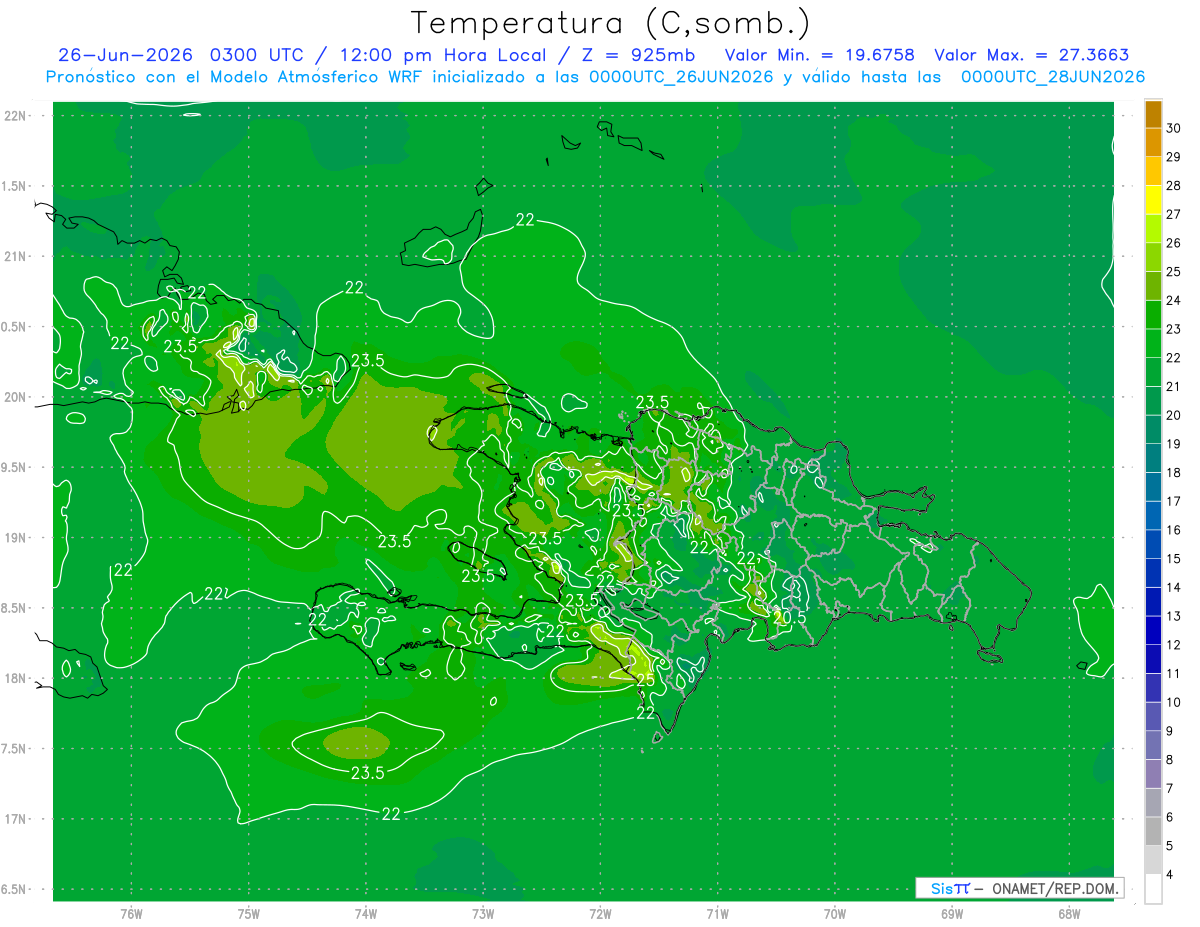Select the date text "26-Jun-2026"
The image size is (1200, 927).
(x=125, y=55)
